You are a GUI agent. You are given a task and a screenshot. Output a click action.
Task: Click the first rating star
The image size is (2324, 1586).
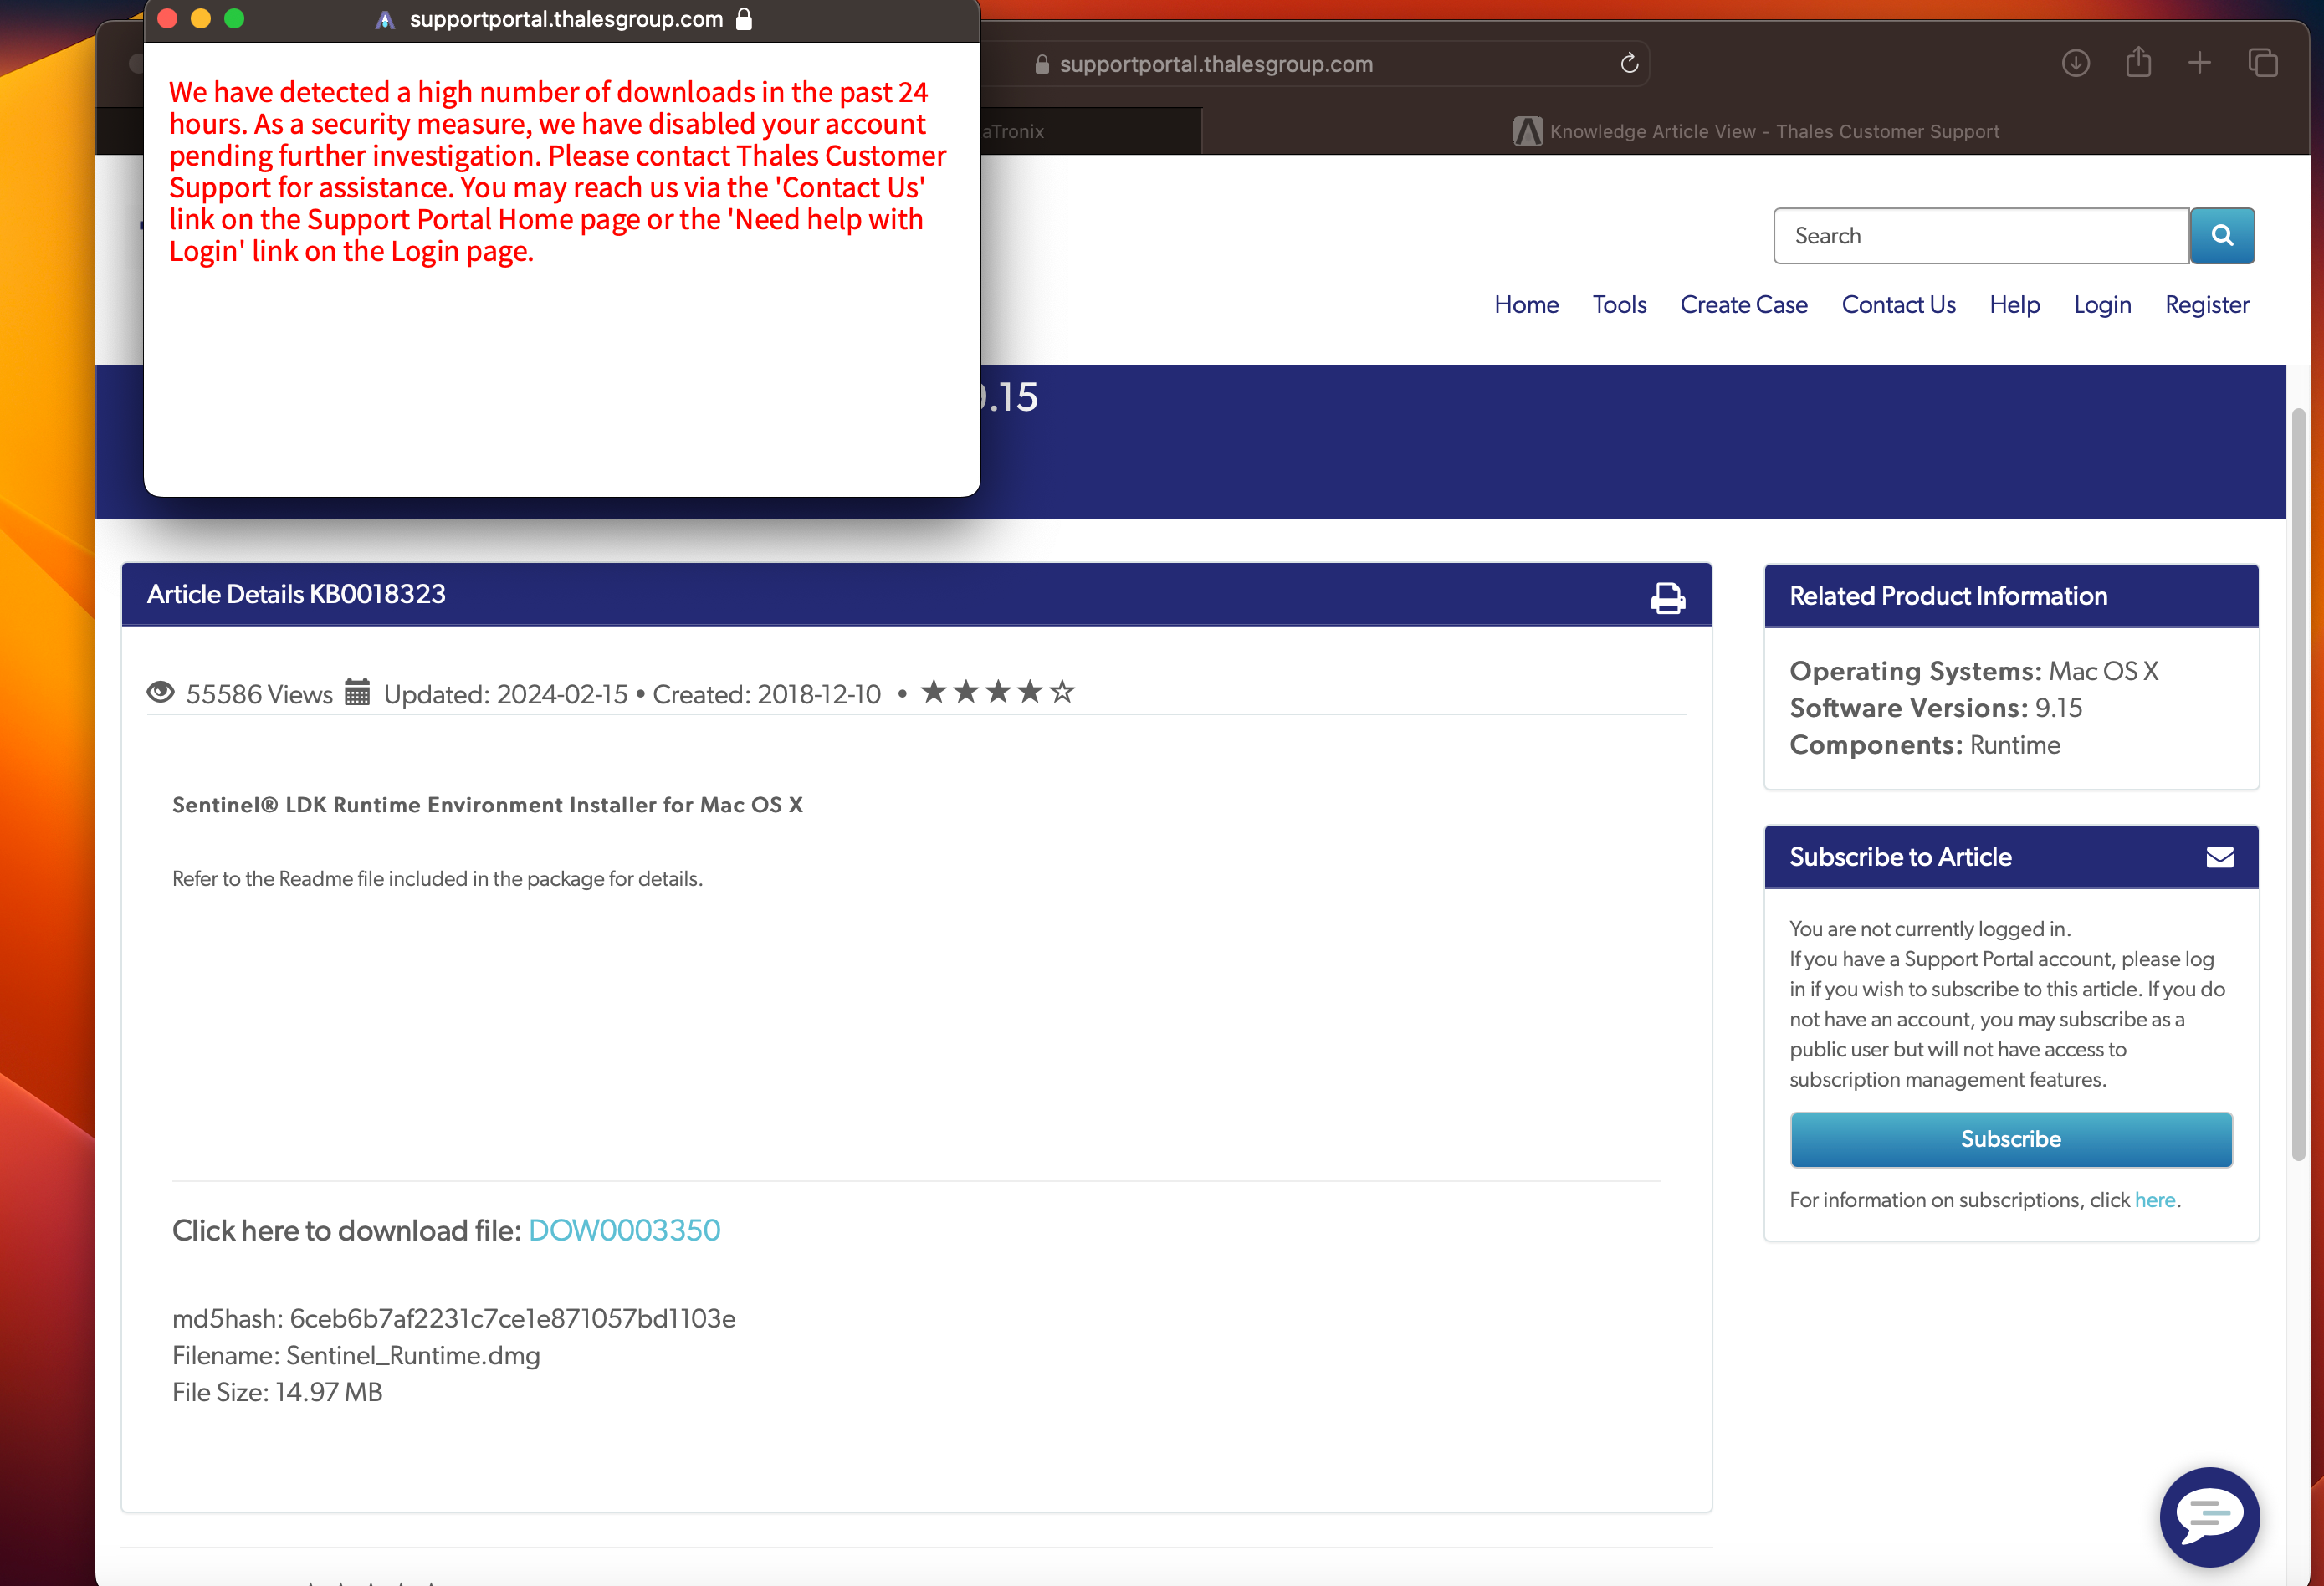point(933,691)
